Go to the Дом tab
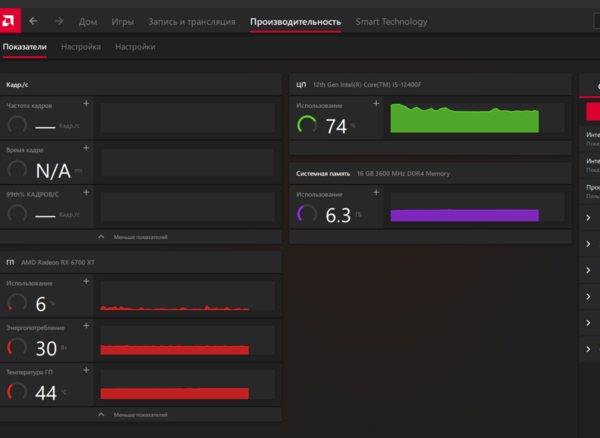600x438 pixels. (x=88, y=21)
